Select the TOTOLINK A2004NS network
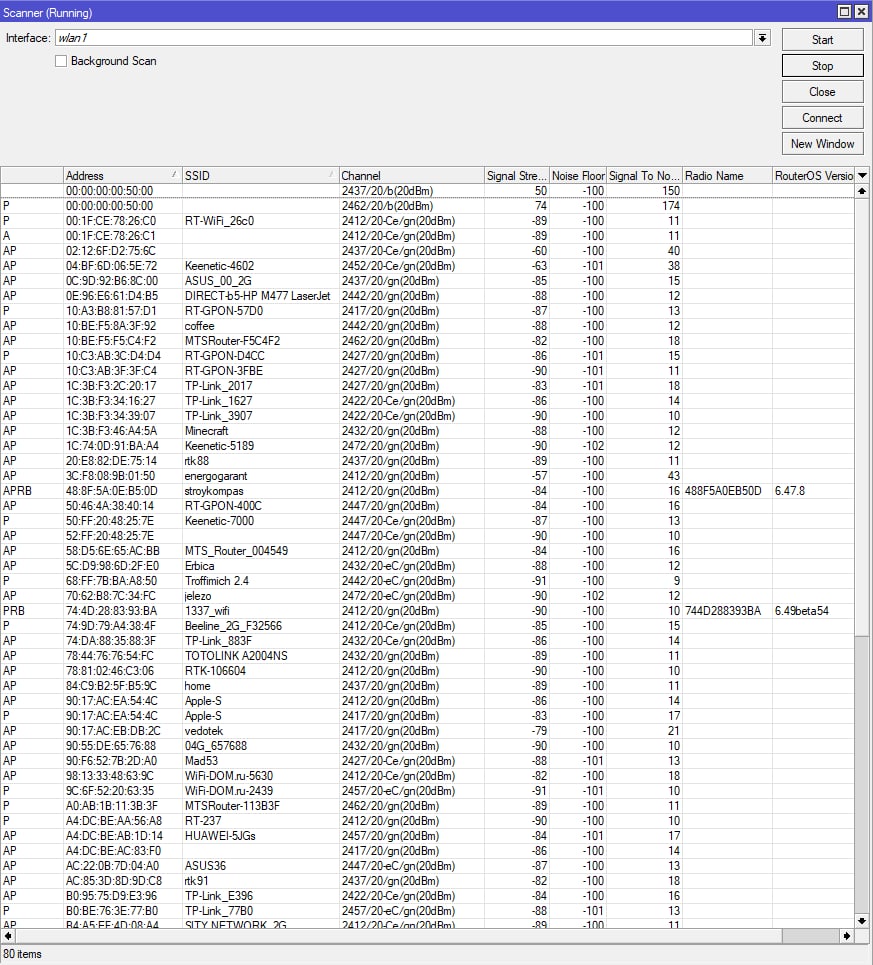 [427, 655]
